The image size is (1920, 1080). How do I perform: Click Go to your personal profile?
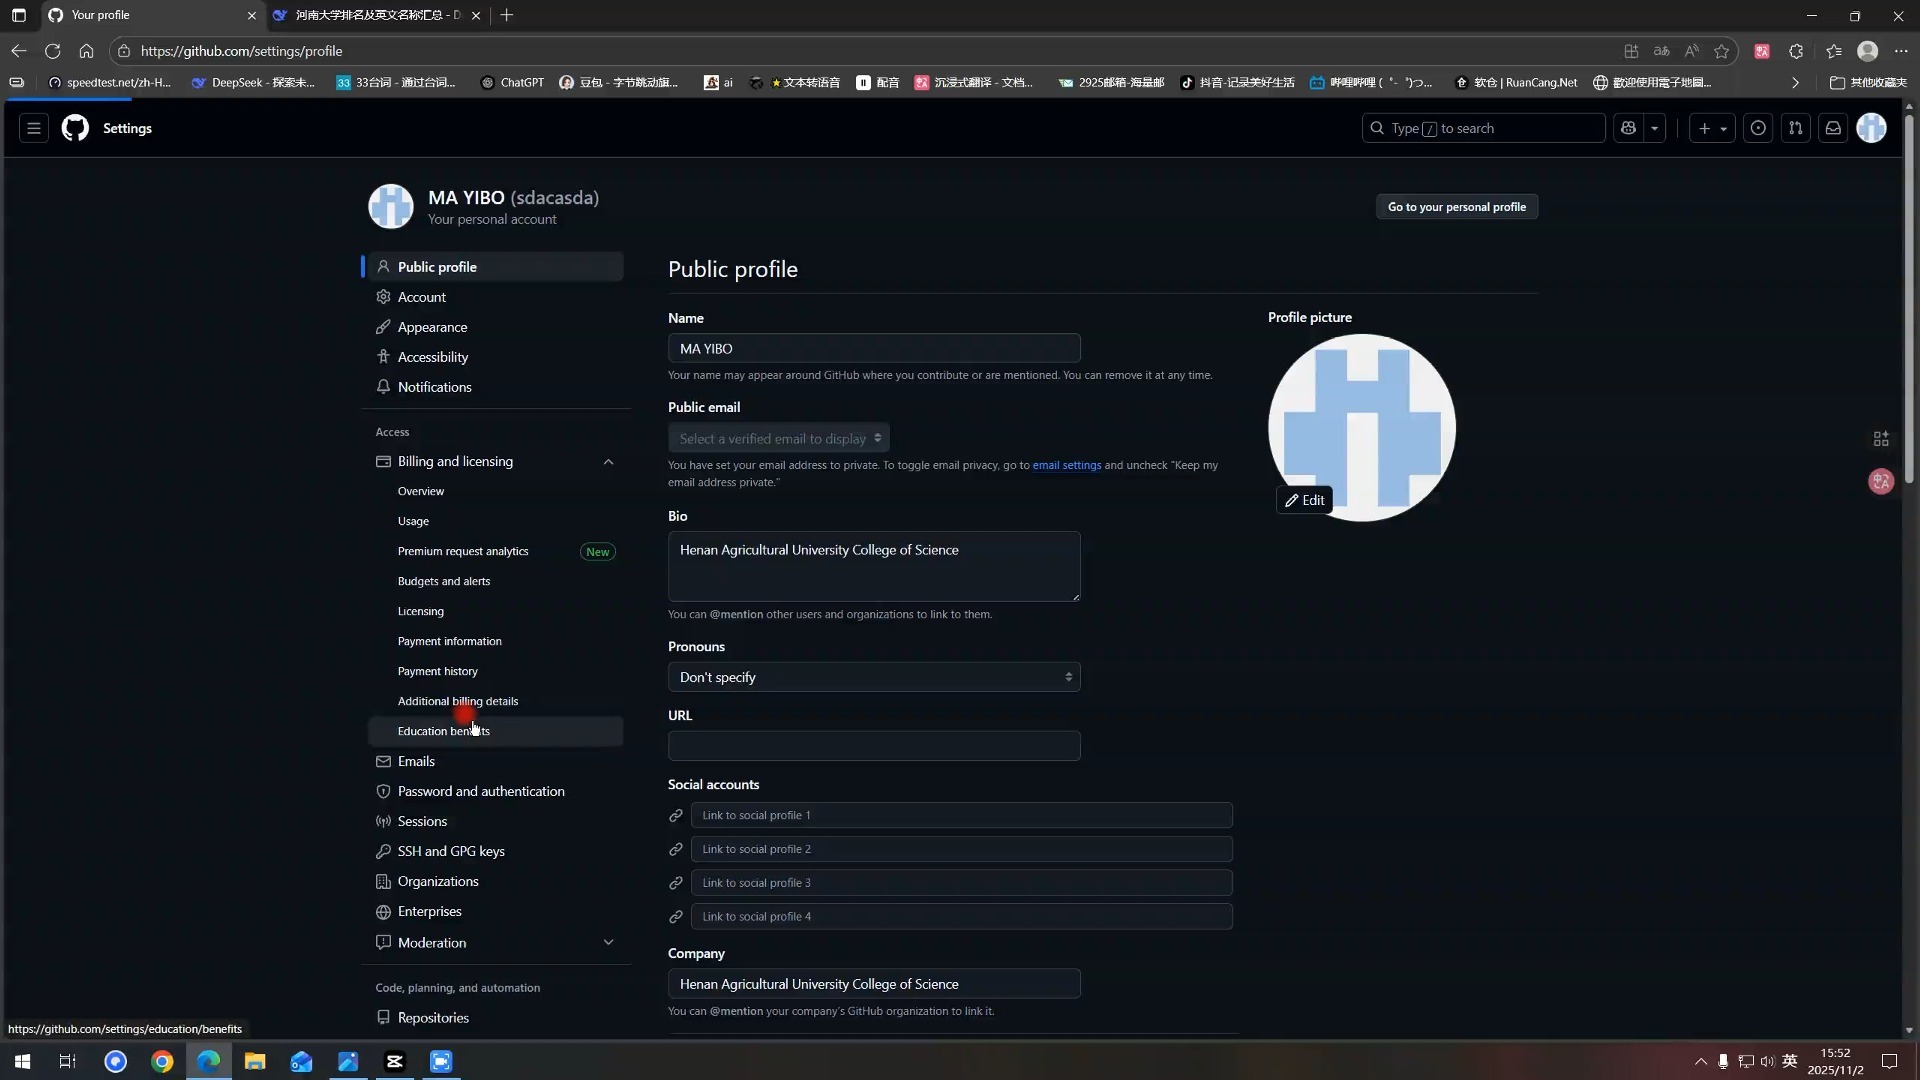tap(1456, 207)
